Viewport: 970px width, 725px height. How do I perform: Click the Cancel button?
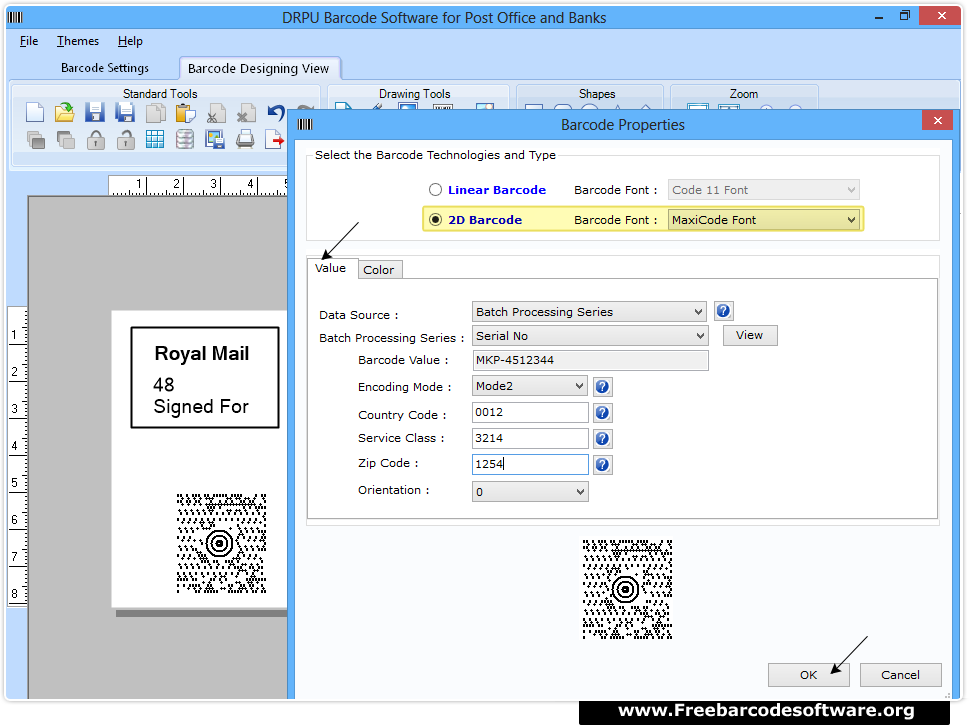pyautogui.click(x=900, y=675)
